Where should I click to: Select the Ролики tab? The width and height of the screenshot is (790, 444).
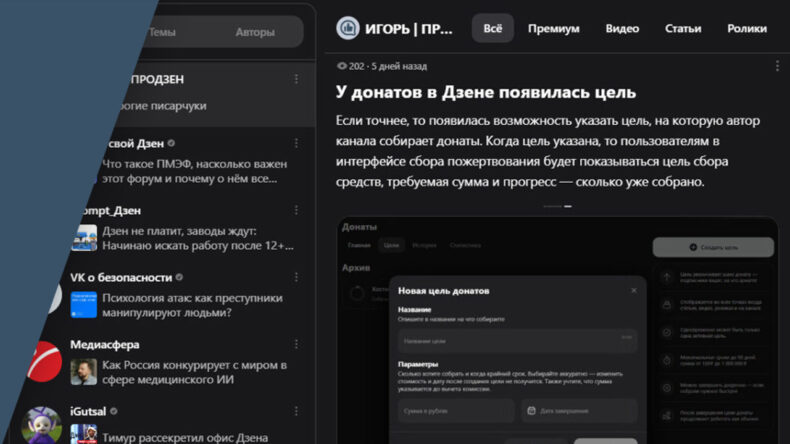(x=747, y=29)
